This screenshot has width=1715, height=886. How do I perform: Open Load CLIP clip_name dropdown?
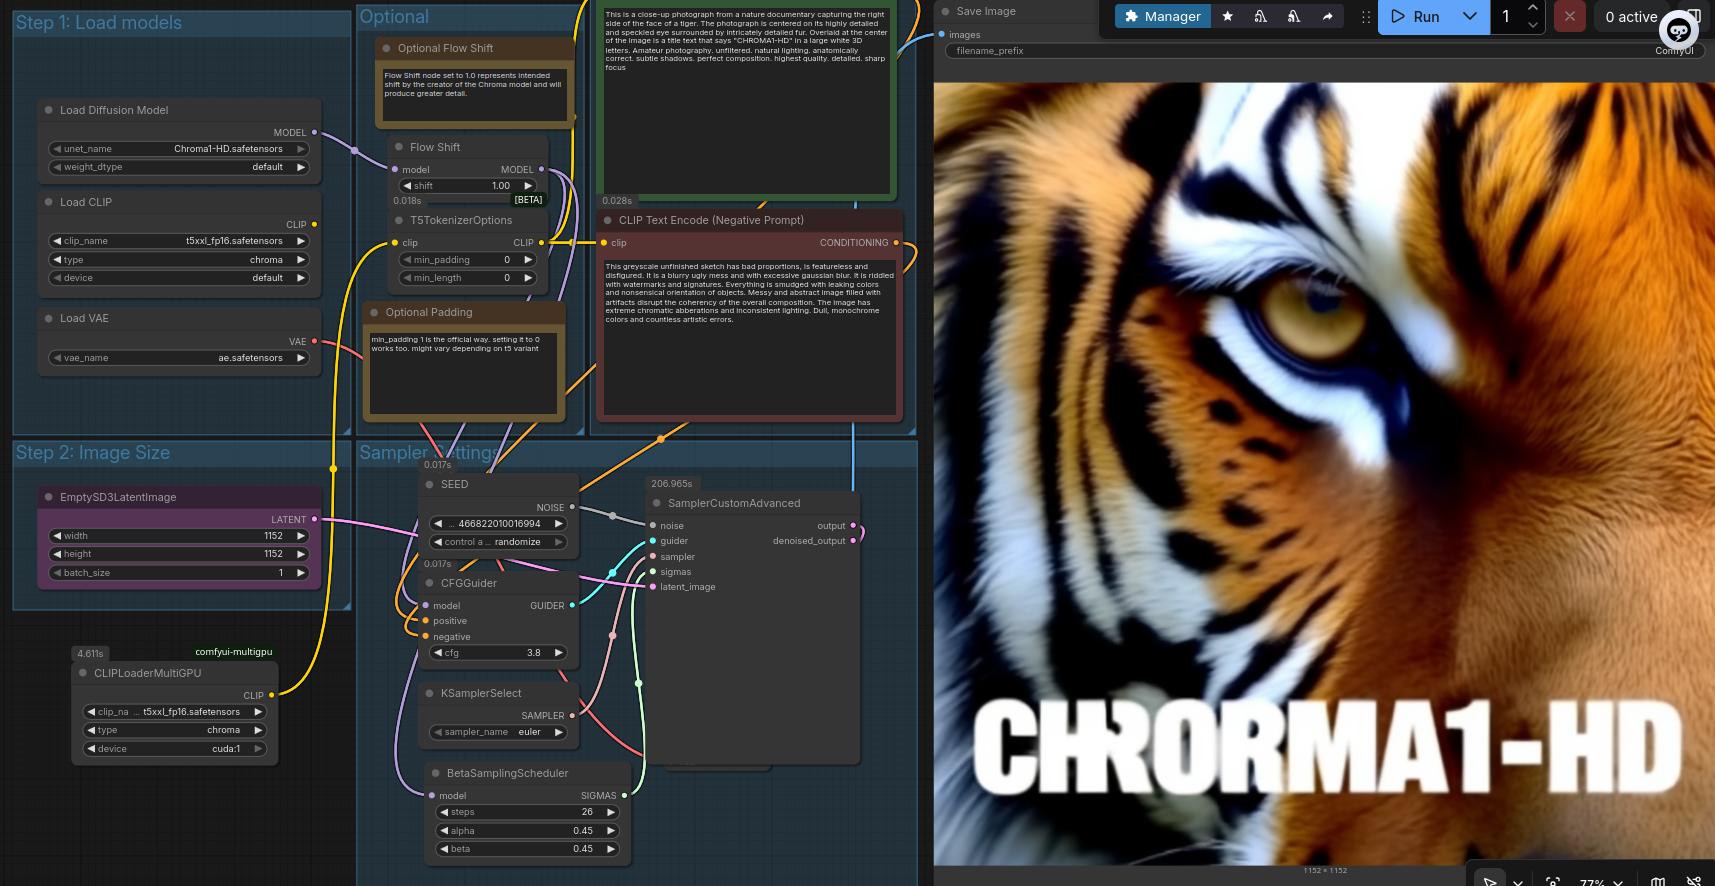[x=179, y=241]
